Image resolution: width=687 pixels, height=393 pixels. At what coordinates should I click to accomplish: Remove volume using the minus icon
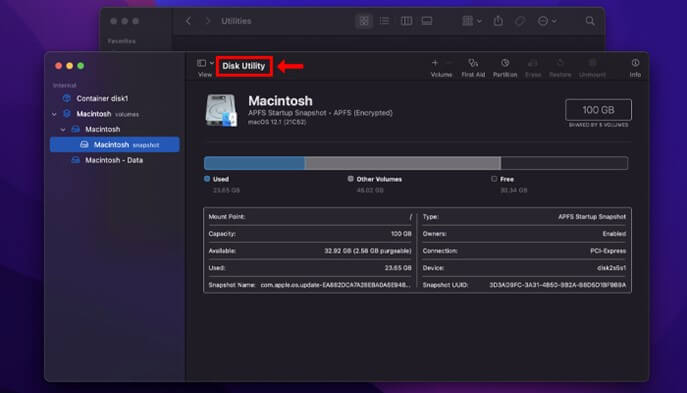point(449,63)
